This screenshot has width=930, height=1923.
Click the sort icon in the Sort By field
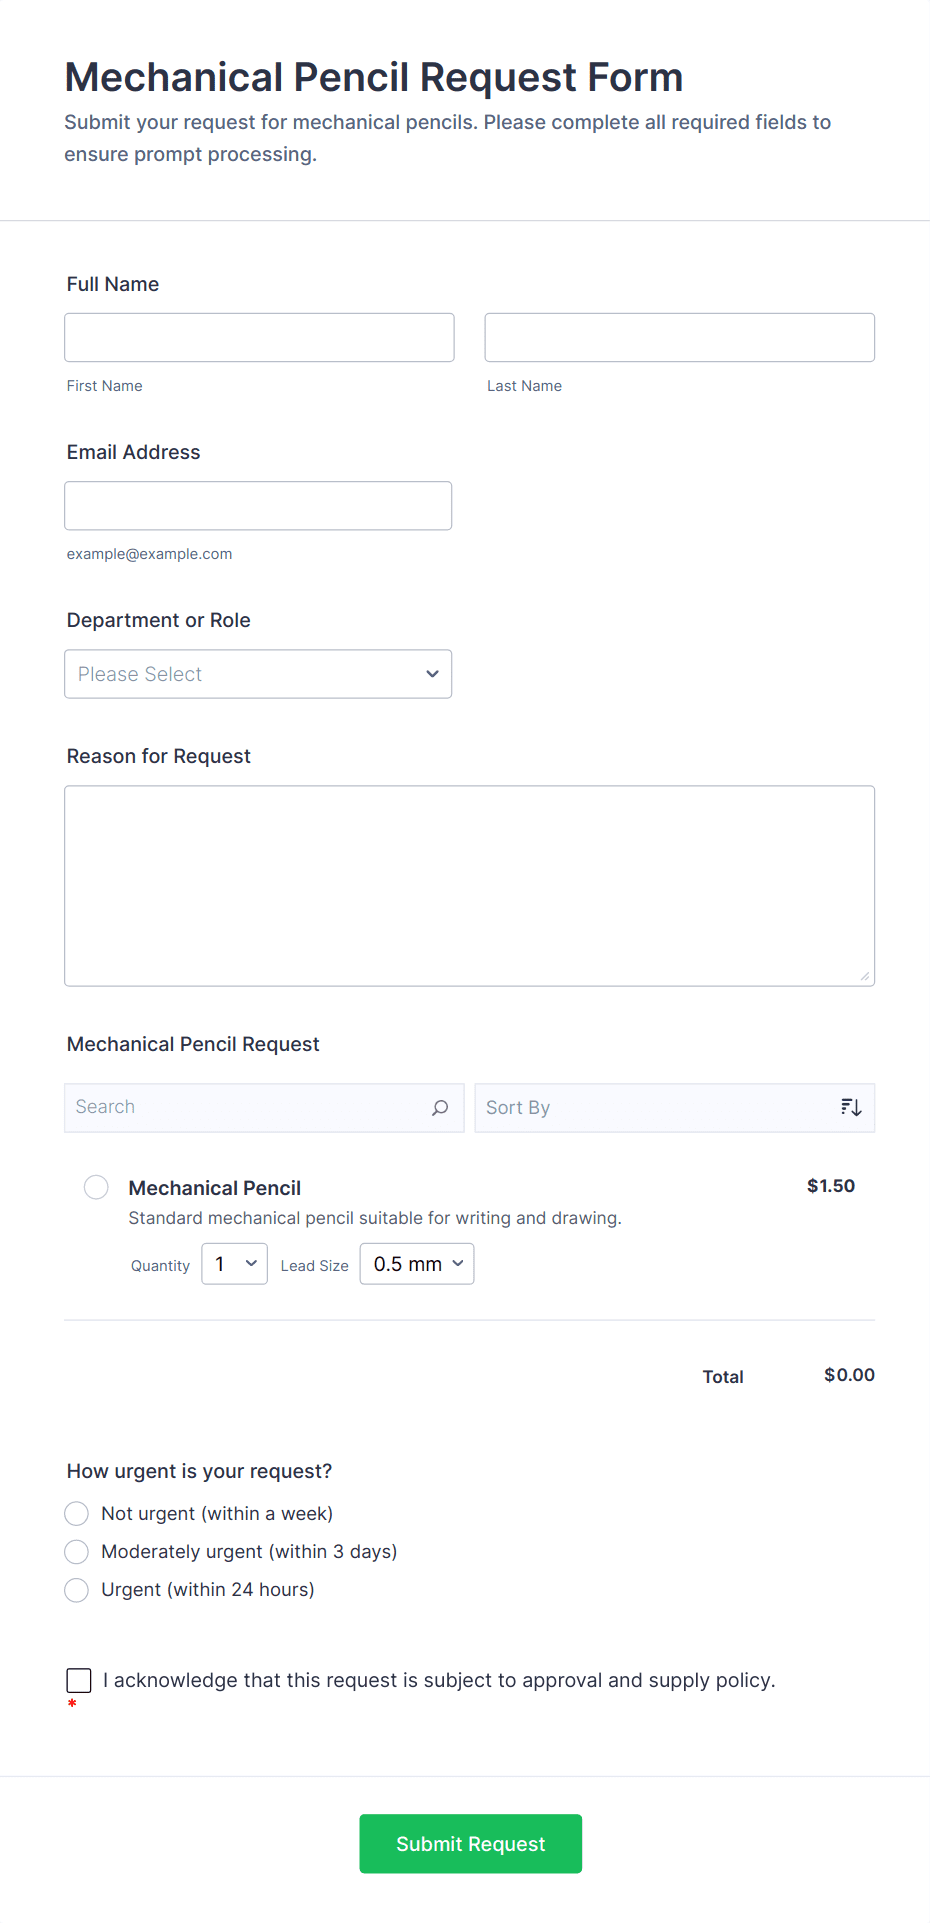[x=850, y=1107]
